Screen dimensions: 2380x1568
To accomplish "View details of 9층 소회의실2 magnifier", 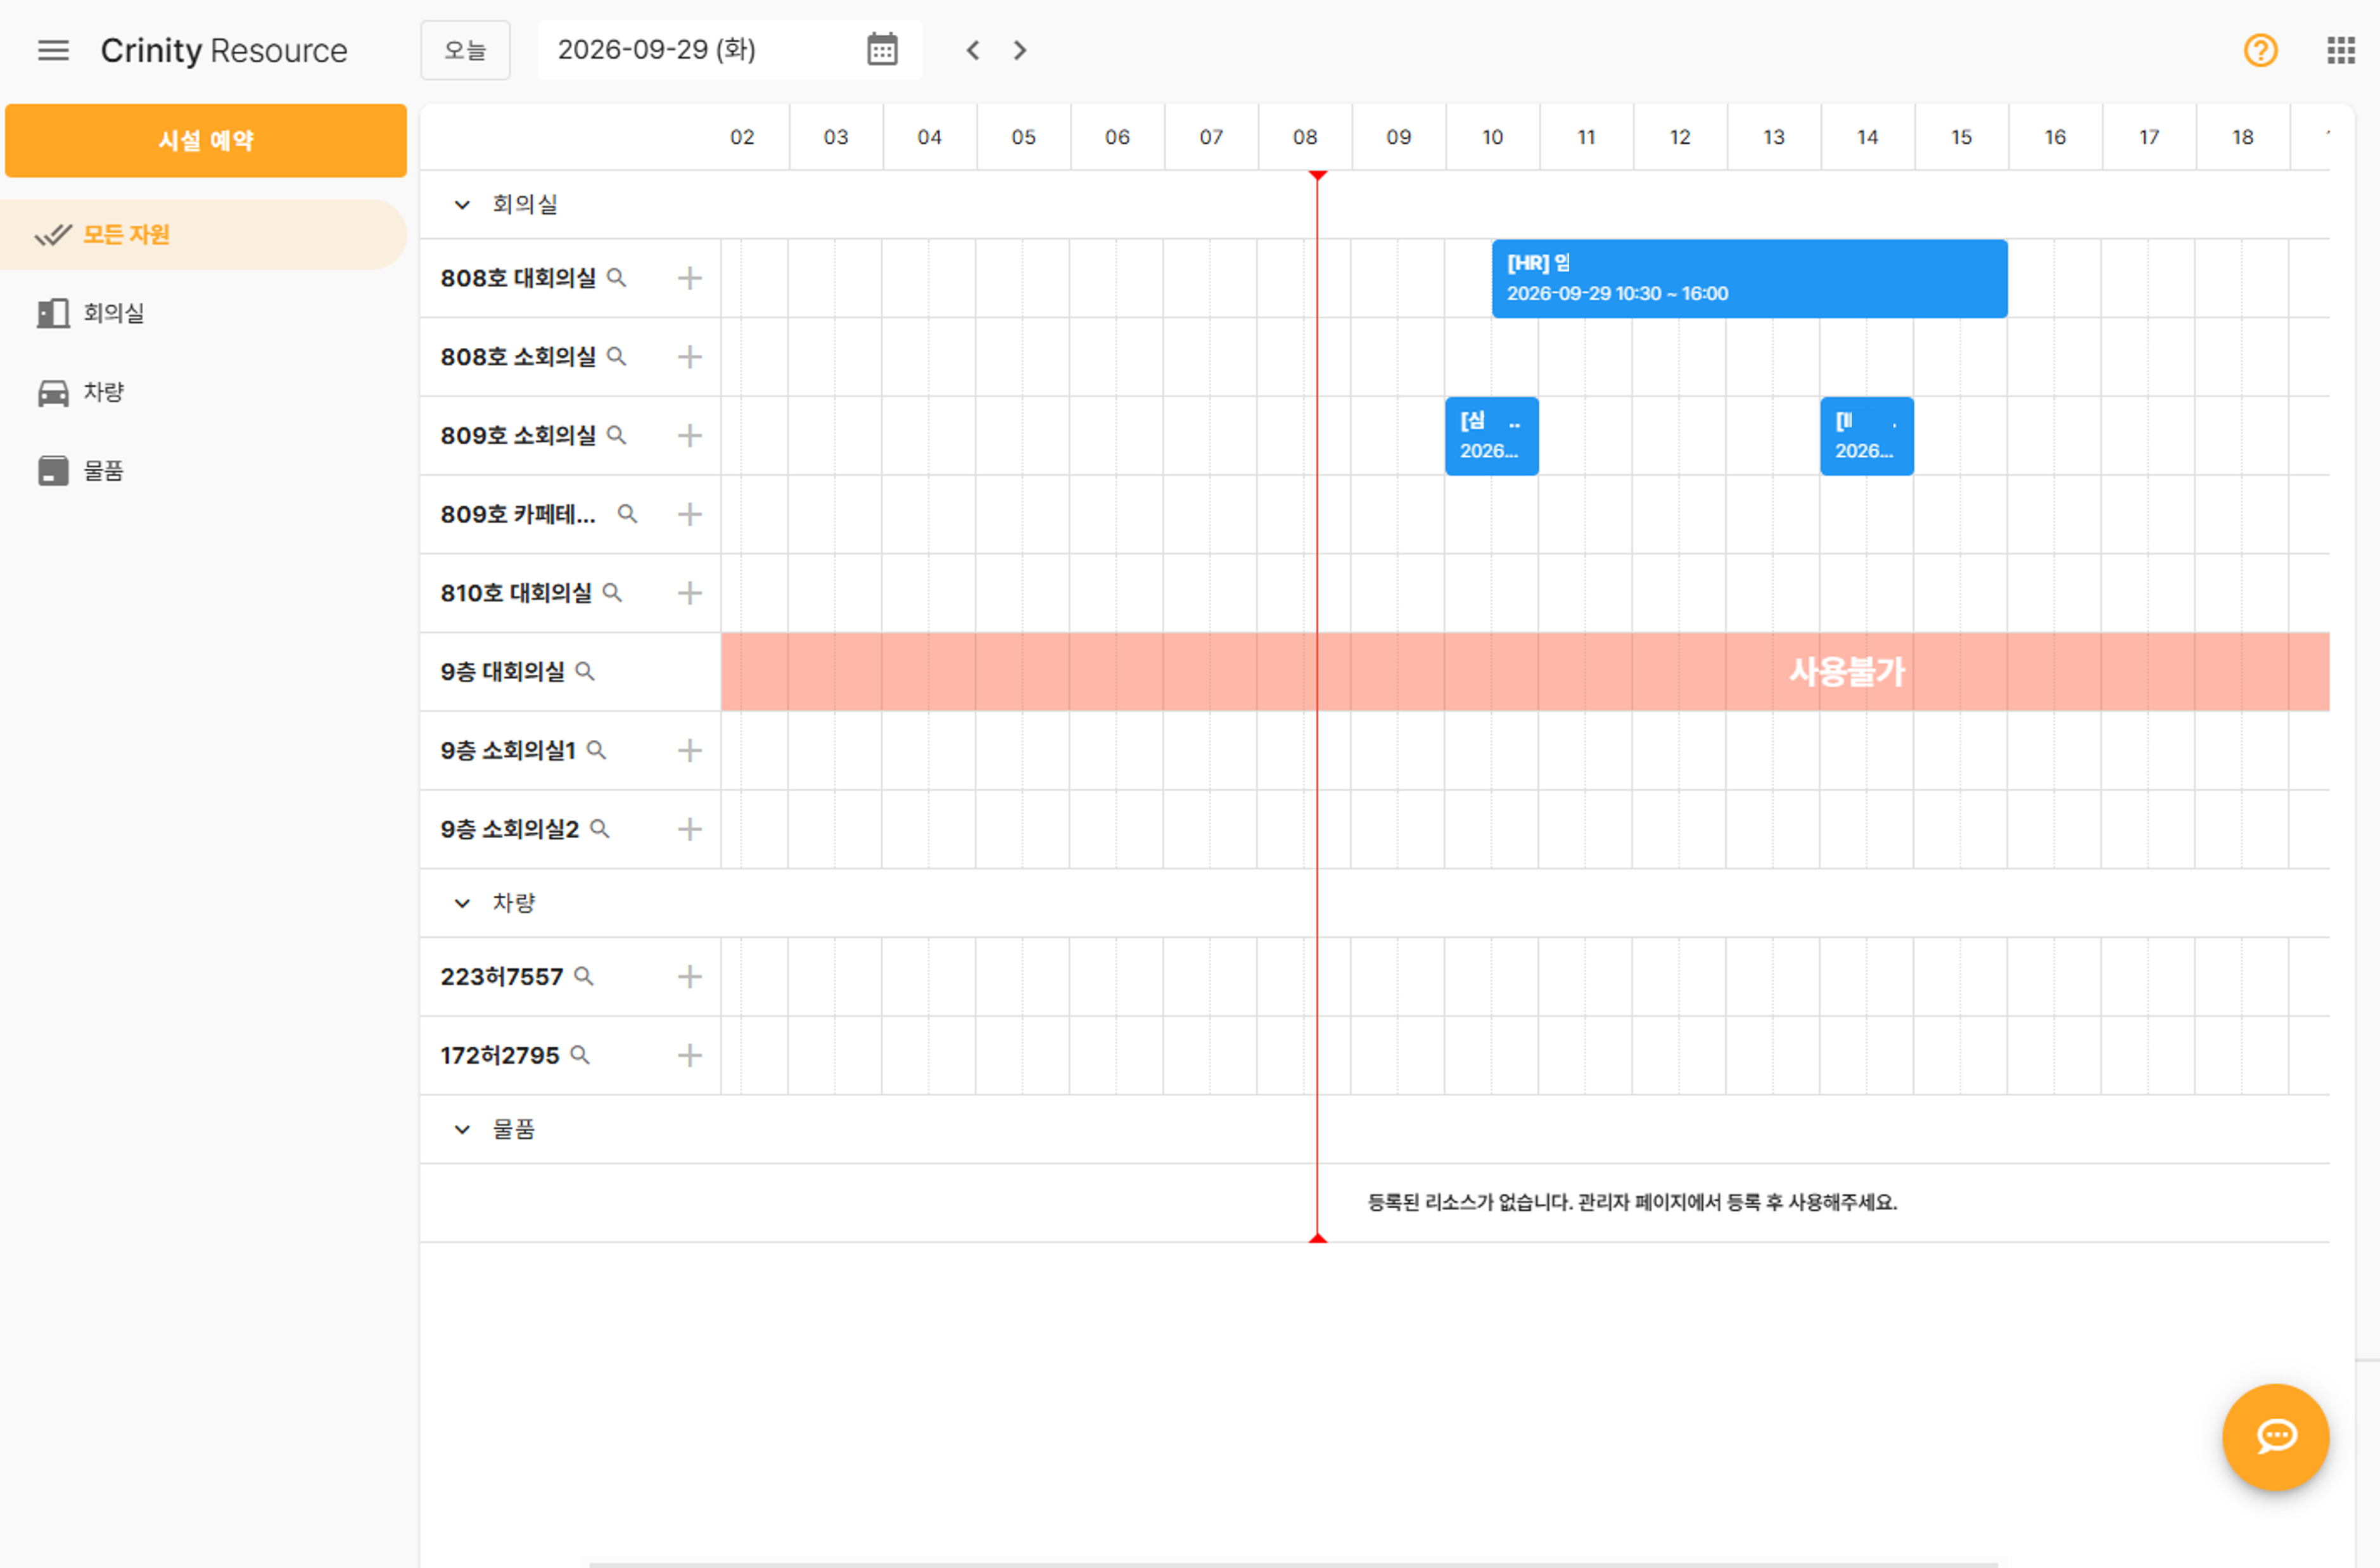I will click(x=599, y=829).
